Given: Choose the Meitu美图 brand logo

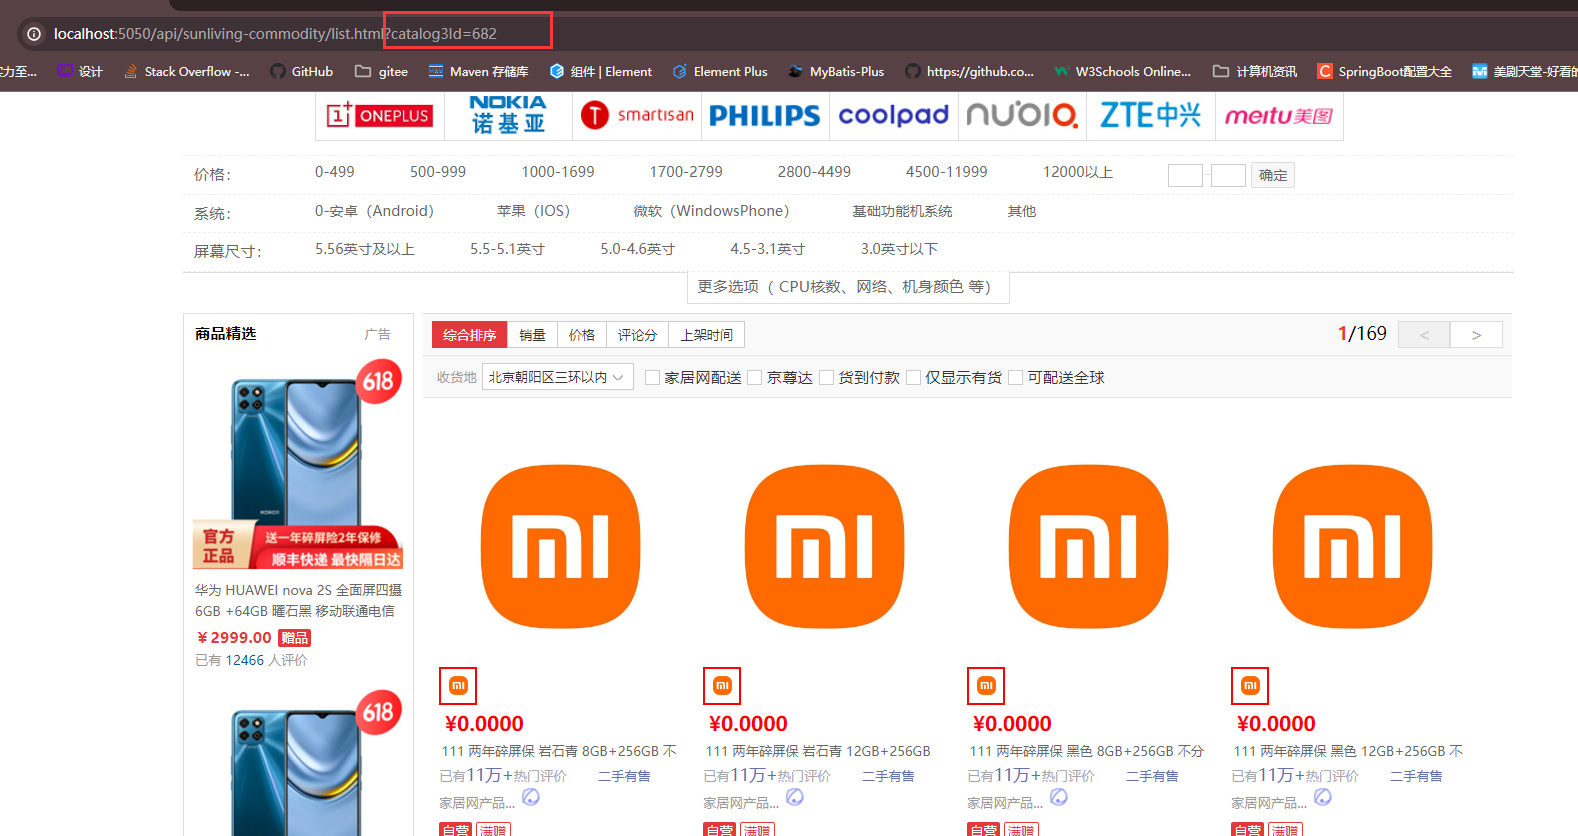Looking at the screenshot, I should click(1279, 116).
